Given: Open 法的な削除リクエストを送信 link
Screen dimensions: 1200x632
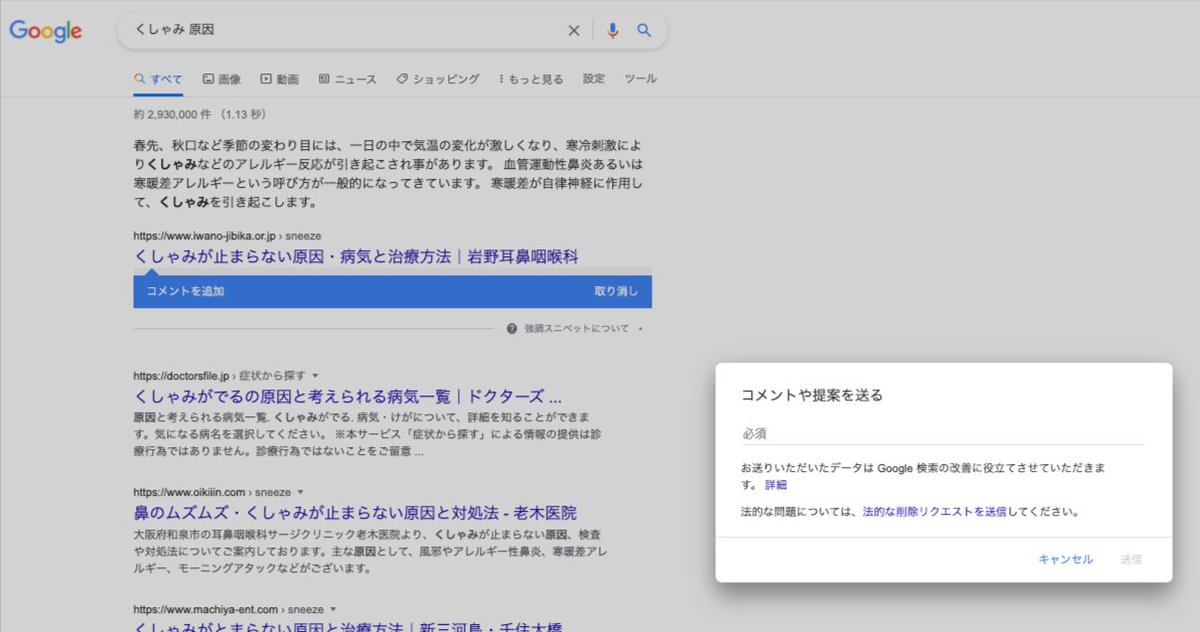Looking at the screenshot, I should pos(934,512).
